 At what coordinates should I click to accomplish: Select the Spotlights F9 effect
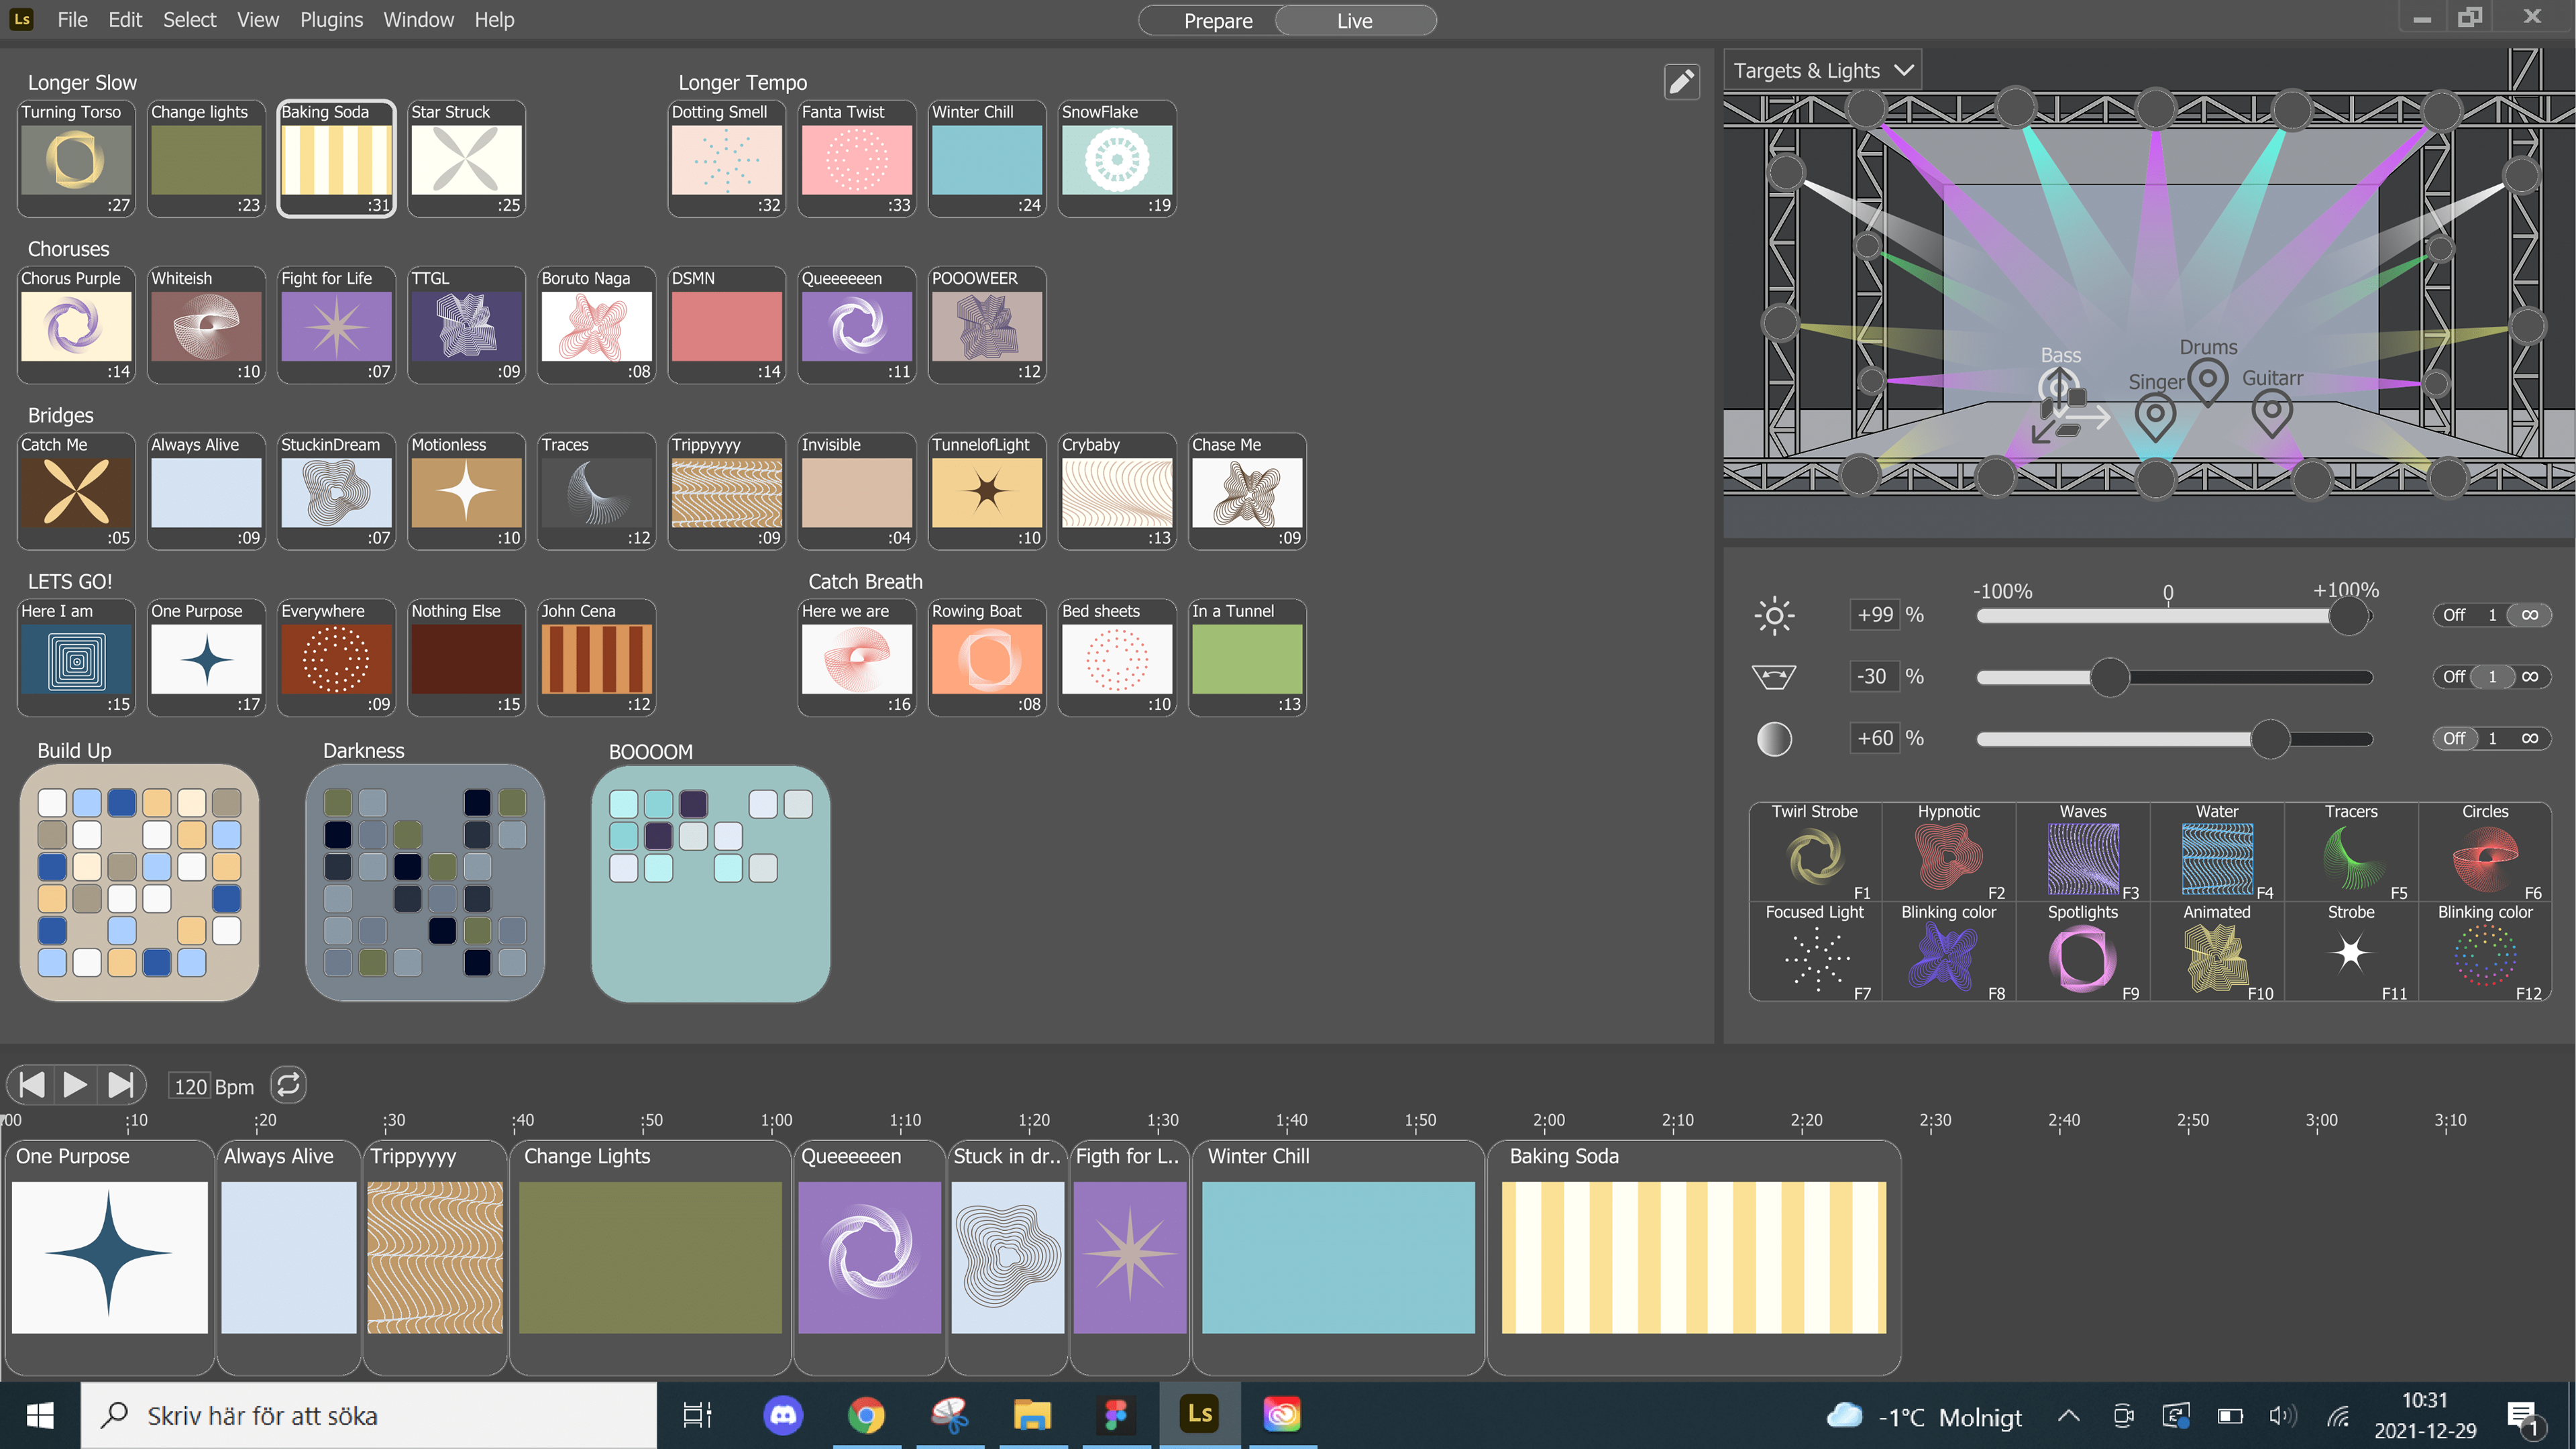point(2083,951)
